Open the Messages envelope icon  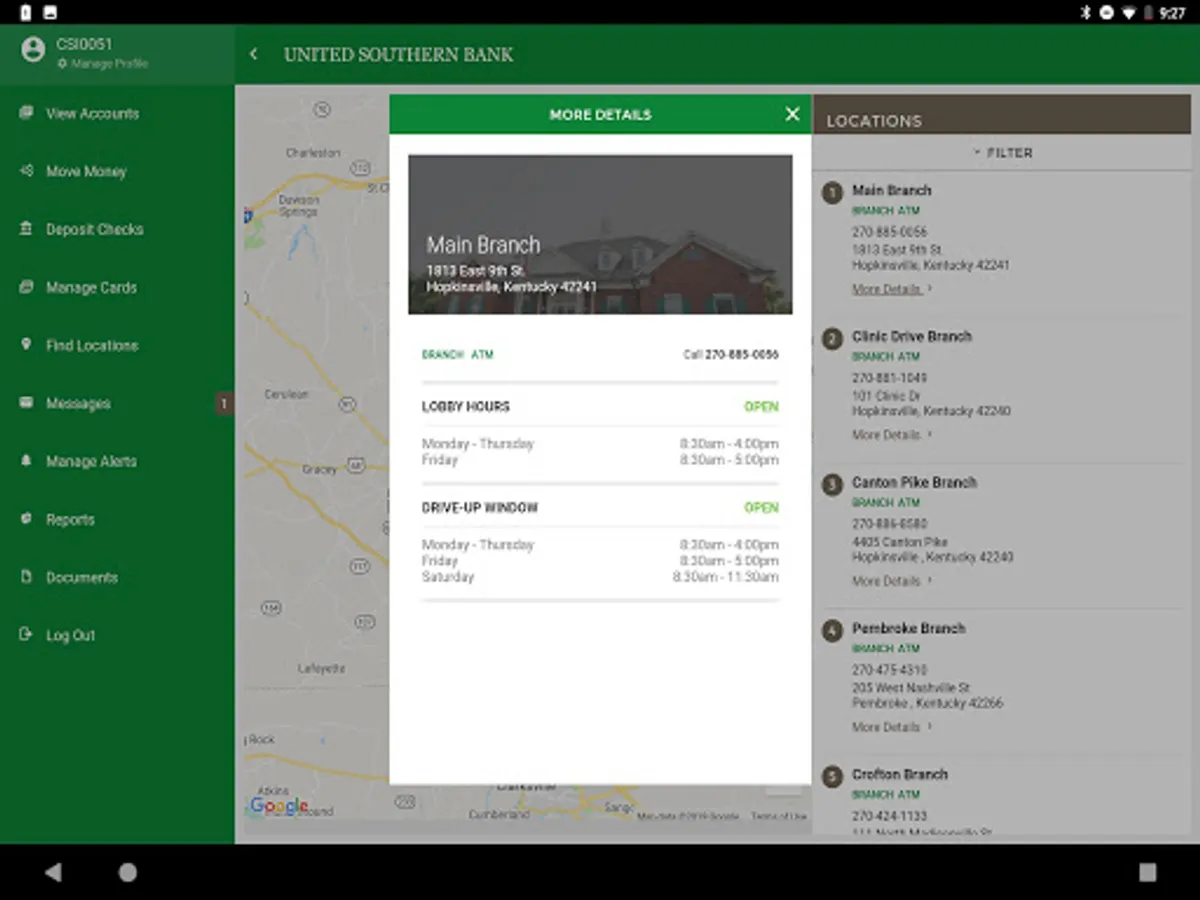tap(26, 403)
